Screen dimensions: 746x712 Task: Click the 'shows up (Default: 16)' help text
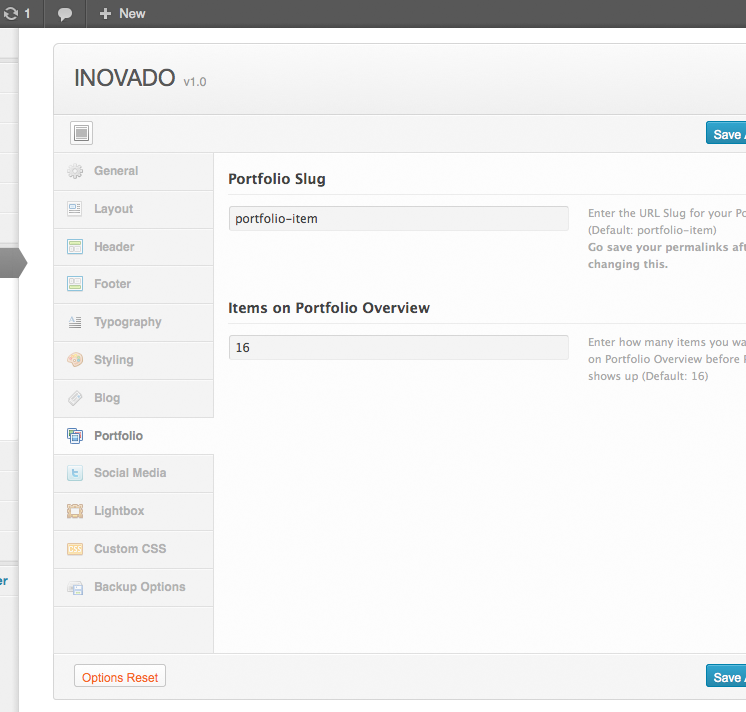click(648, 376)
